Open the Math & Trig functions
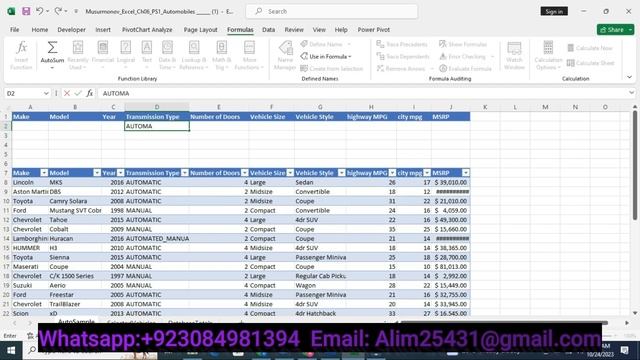Image resolution: width=640 pixels, height=360 pixels. click(x=221, y=55)
